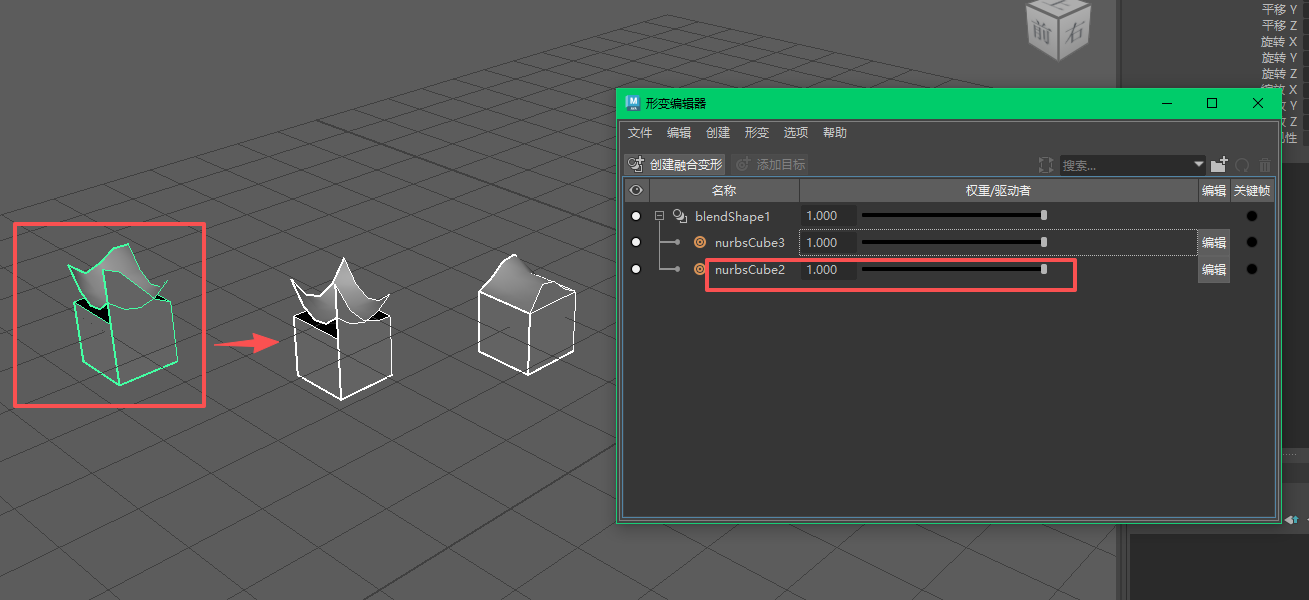1309x600 pixels.
Task: Open the 编辑 menu in Shape Editor
Action: (x=679, y=133)
